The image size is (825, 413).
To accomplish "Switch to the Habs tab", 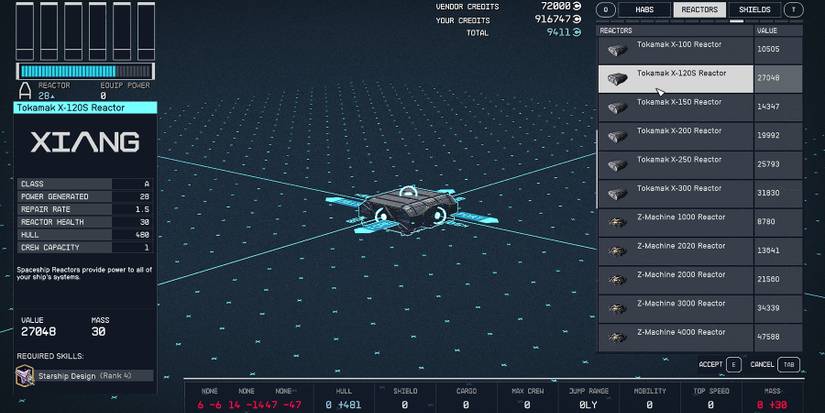I will [x=645, y=10].
